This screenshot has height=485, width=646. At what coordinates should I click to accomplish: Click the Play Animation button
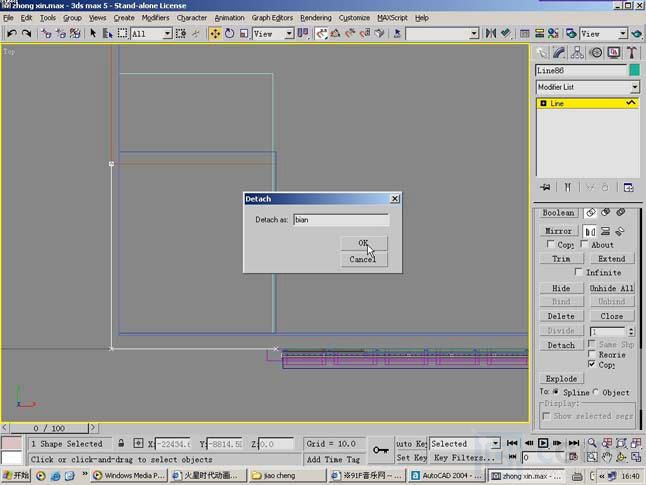[543, 443]
